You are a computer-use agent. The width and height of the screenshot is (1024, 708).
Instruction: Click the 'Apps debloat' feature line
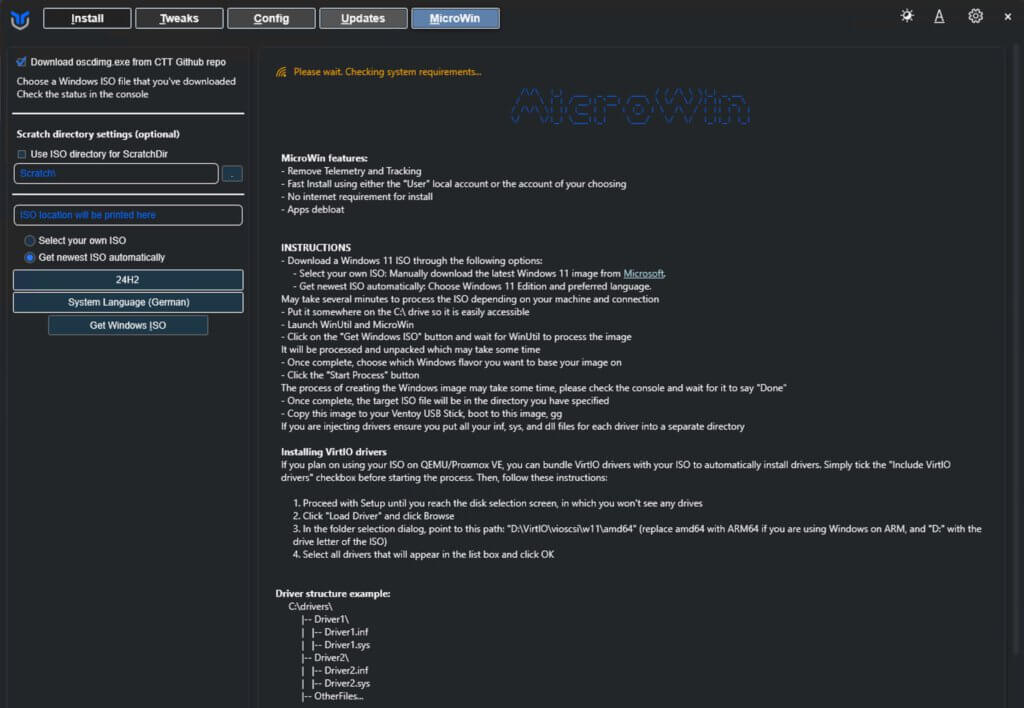pyautogui.click(x=312, y=210)
